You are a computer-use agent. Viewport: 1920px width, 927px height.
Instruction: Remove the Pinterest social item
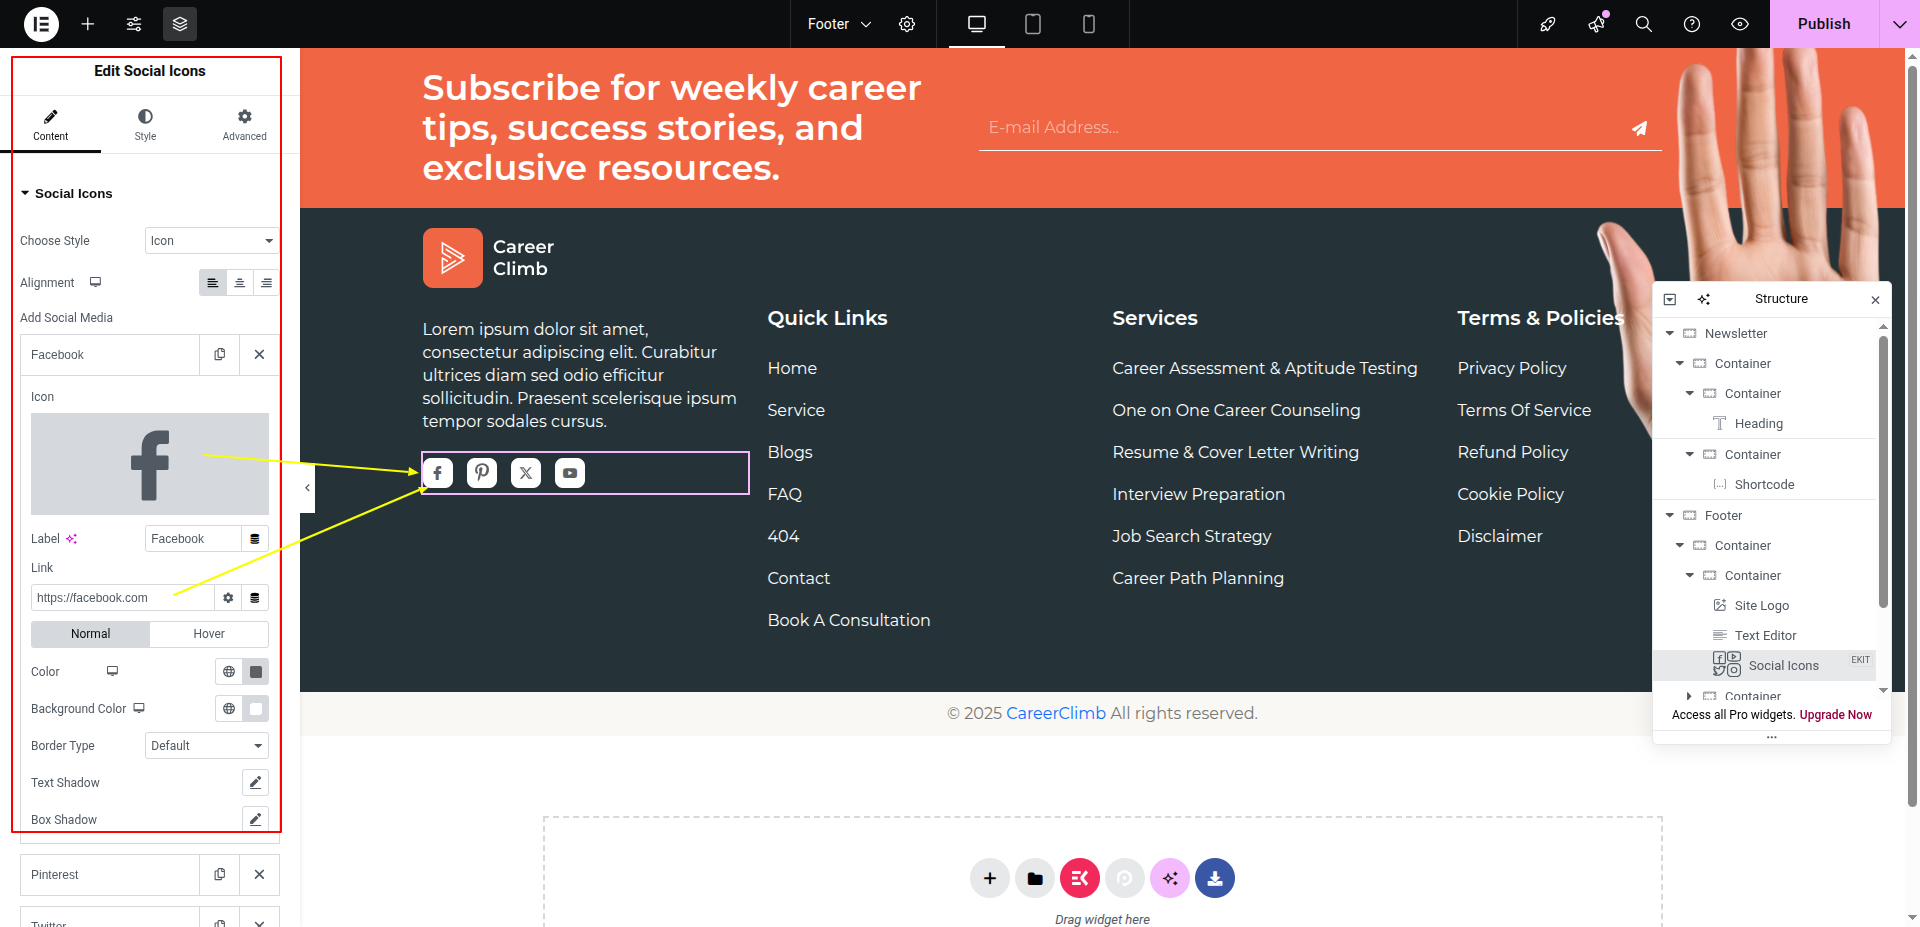pyautogui.click(x=259, y=874)
